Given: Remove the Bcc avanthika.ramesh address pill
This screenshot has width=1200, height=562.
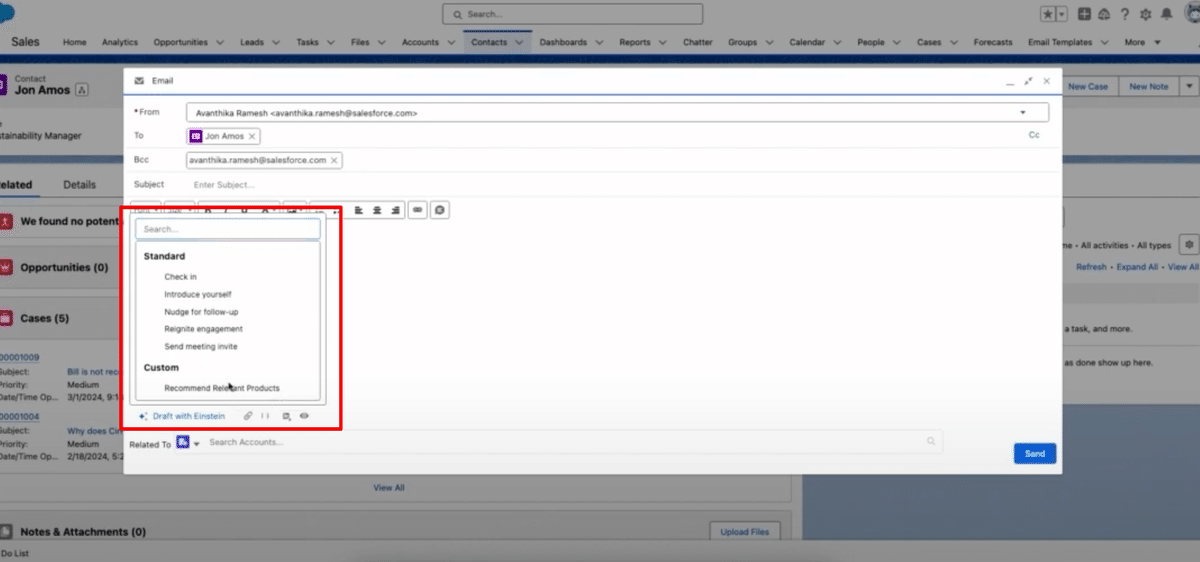Looking at the screenshot, I should 334,160.
